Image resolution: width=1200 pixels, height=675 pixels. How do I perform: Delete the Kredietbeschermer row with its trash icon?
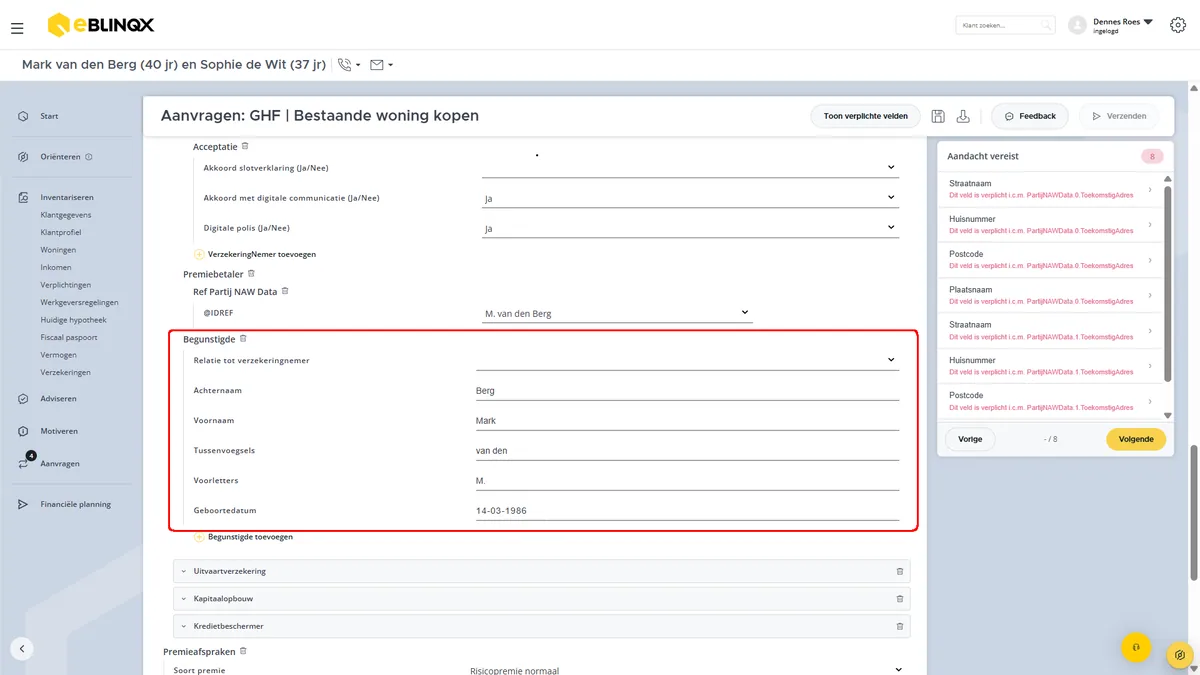(900, 626)
